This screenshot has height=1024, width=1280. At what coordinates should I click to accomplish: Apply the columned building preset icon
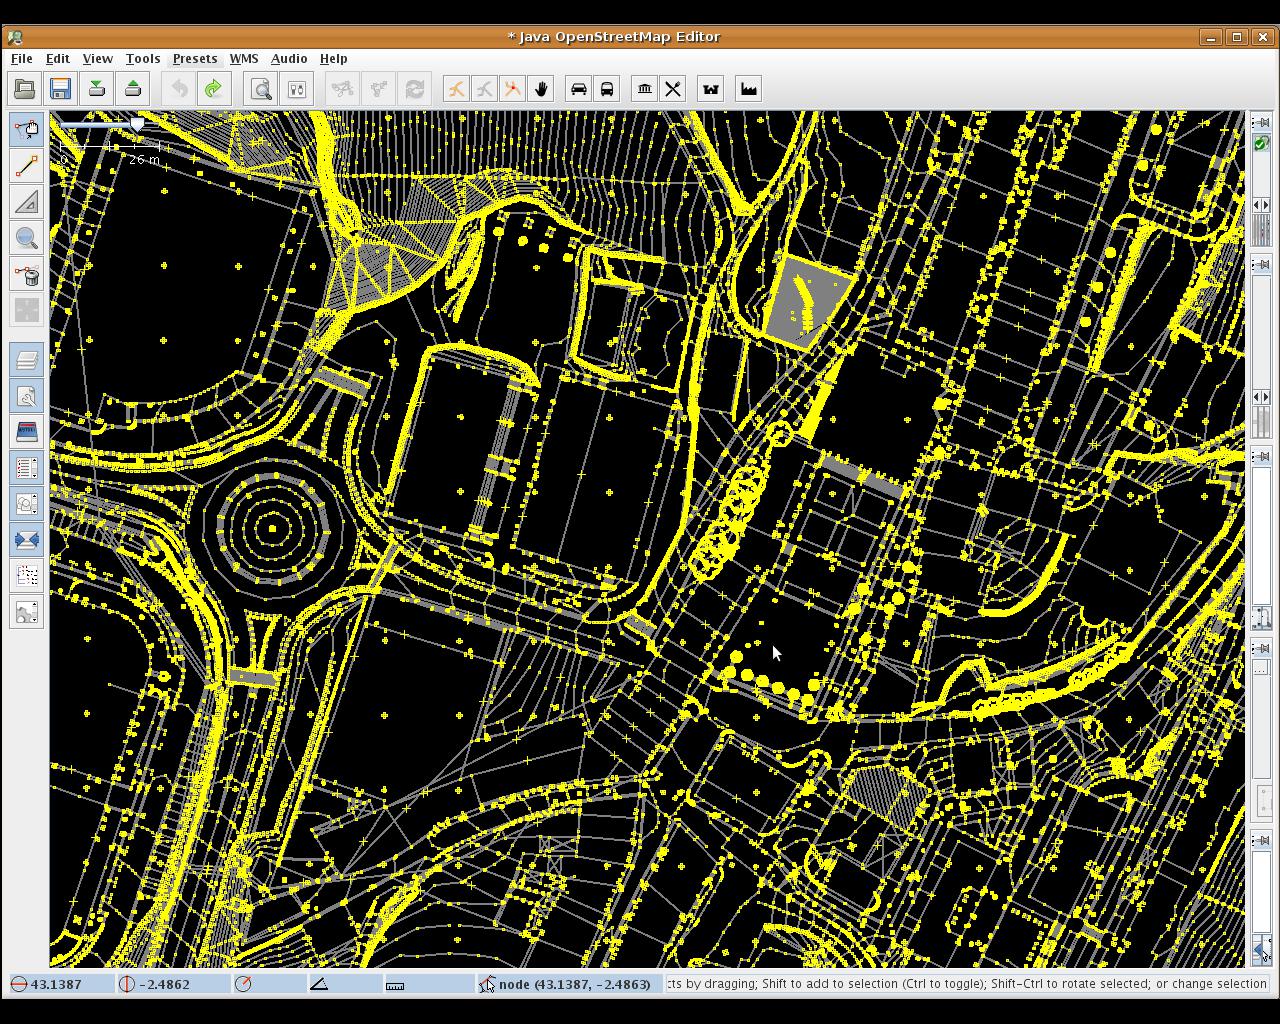pyautogui.click(x=645, y=89)
